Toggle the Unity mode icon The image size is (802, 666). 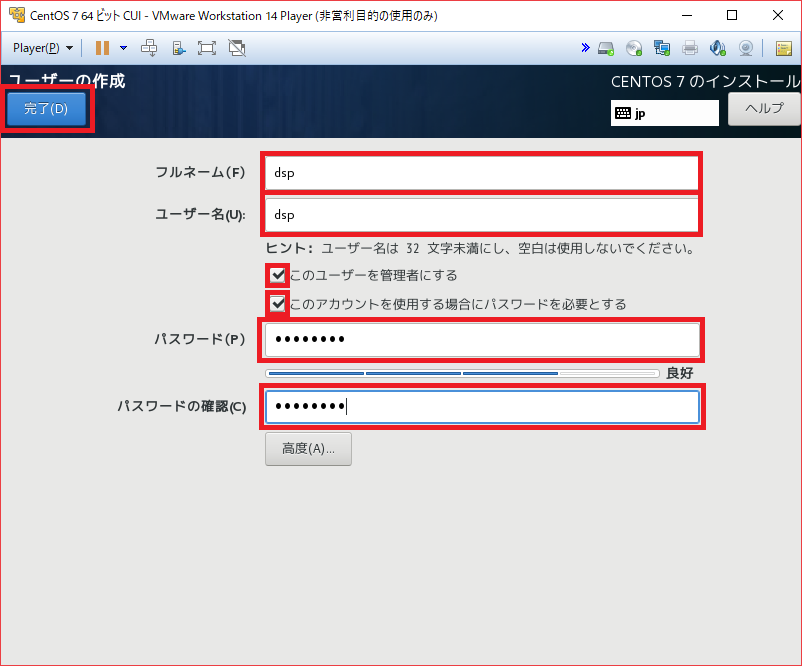point(237,48)
